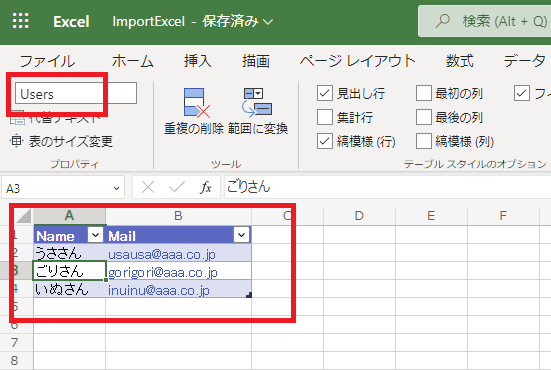The height and width of the screenshot is (370, 551).
Task: Expand the Name Box dropdown arrow
Action: click(x=116, y=188)
